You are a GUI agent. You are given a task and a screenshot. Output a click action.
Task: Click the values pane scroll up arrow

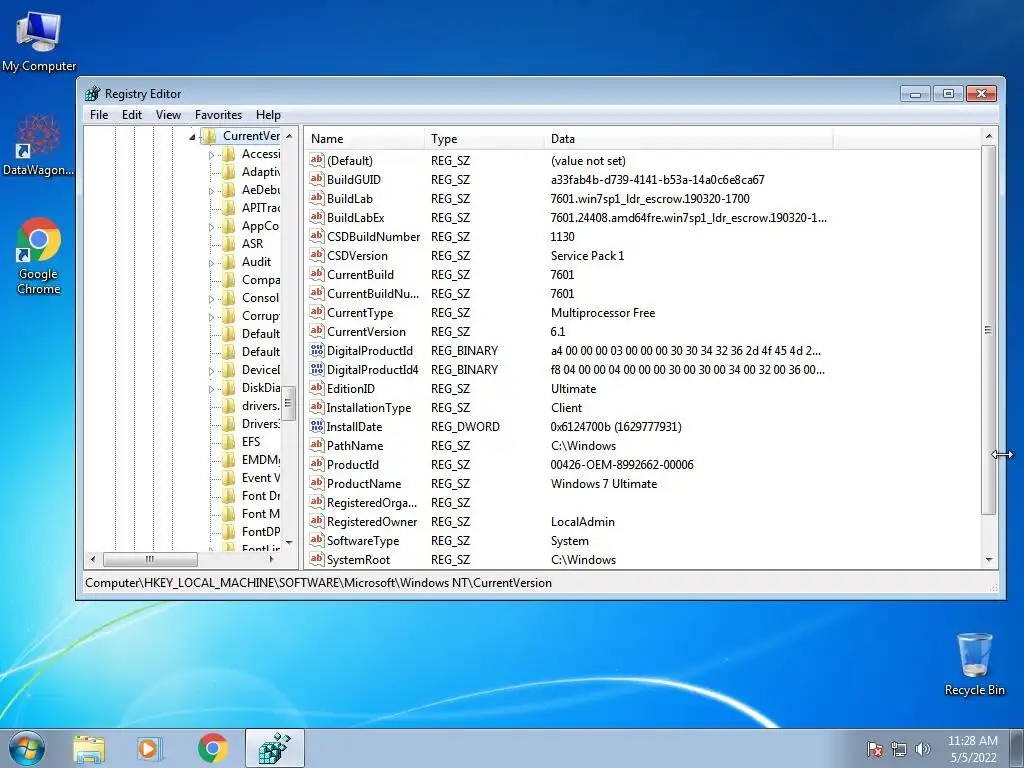(989, 136)
